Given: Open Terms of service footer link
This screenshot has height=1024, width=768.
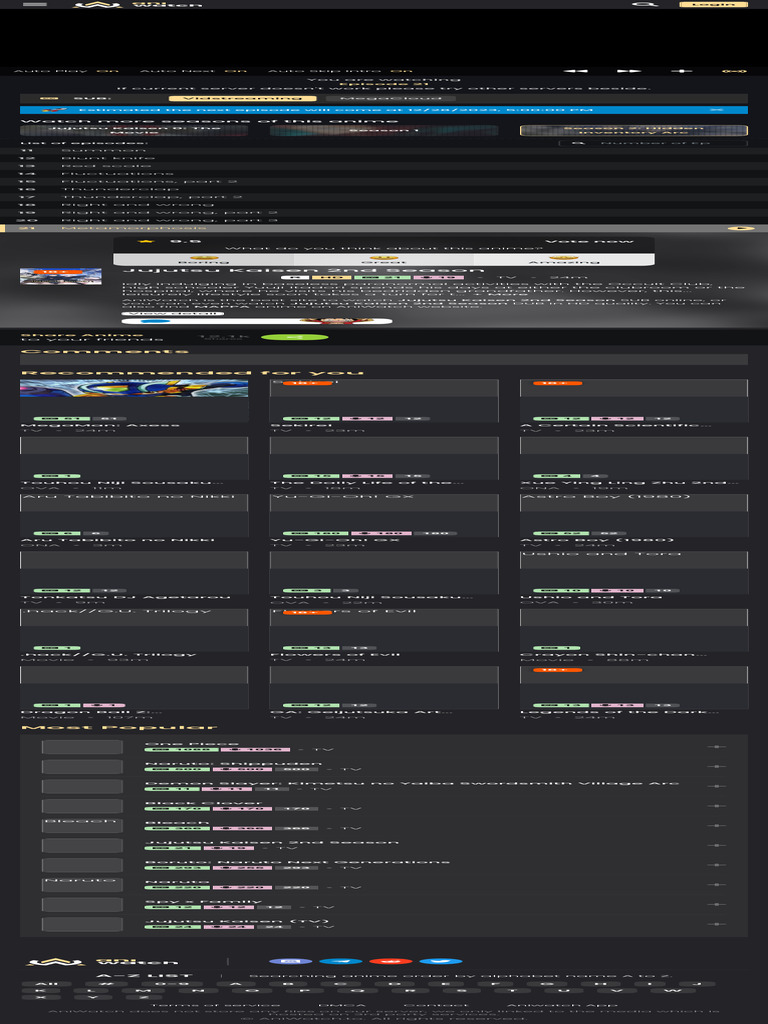Looking at the screenshot, I should (x=216, y=1005).
